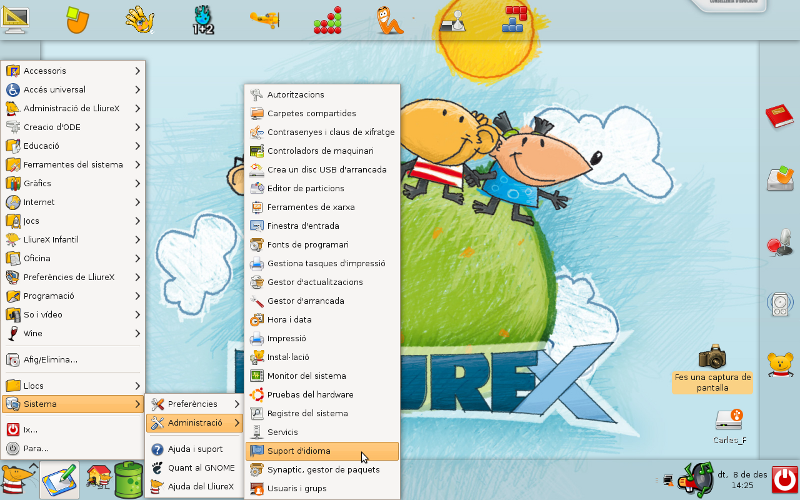Screen dimensions: 800x500
Task: Expand the Wine submenu
Action: pyautogui.click(x=73, y=333)
